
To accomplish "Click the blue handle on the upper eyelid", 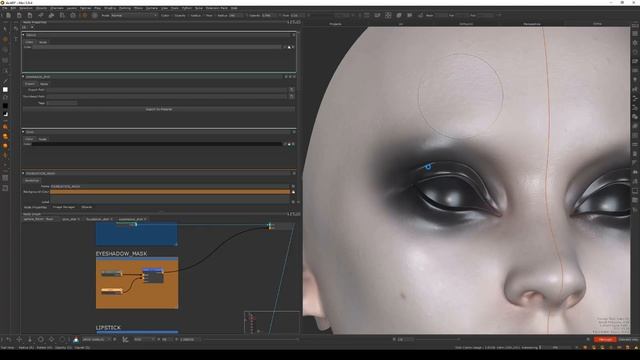I will pyautogui.click(x=428, y=167).
